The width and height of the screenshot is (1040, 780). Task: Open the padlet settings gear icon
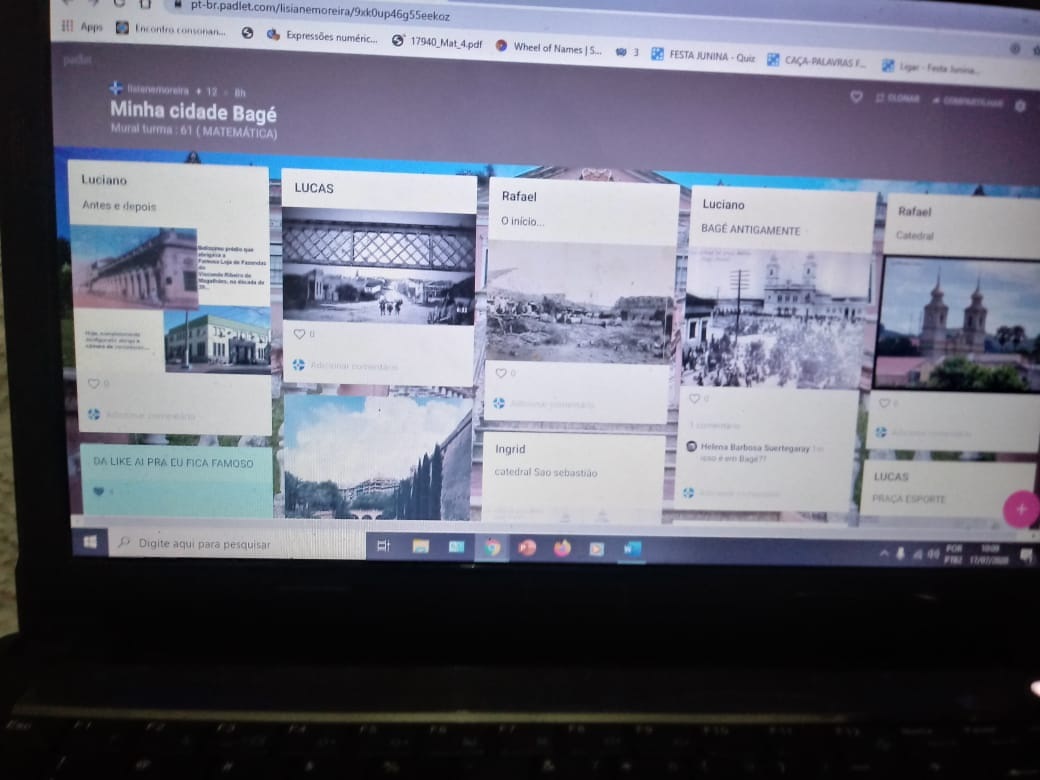click(1020, 105)
